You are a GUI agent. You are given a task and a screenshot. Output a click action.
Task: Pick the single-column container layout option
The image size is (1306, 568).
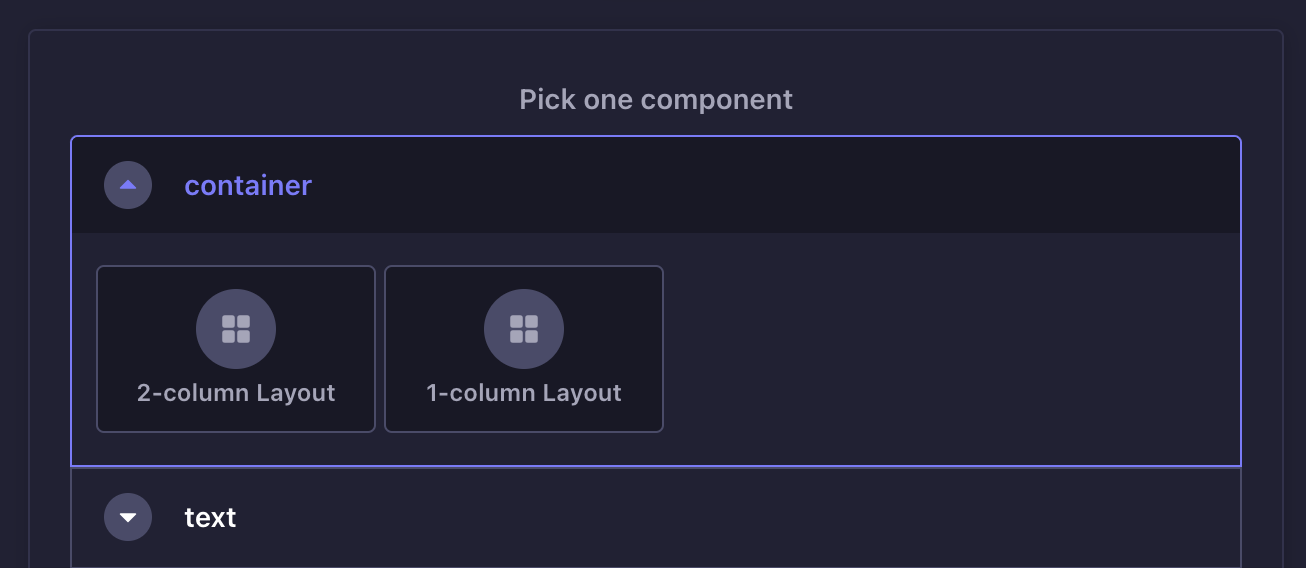click(524, 349)
